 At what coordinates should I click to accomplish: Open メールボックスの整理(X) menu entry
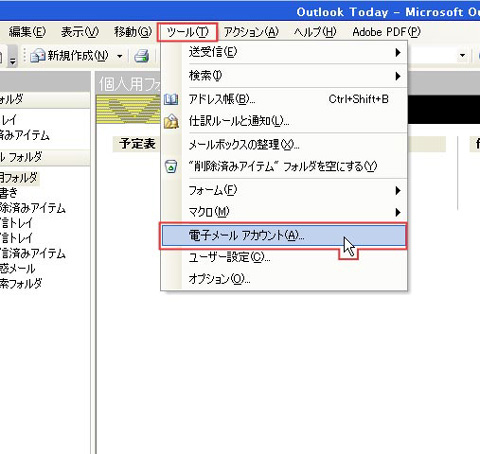click(284, 145)
